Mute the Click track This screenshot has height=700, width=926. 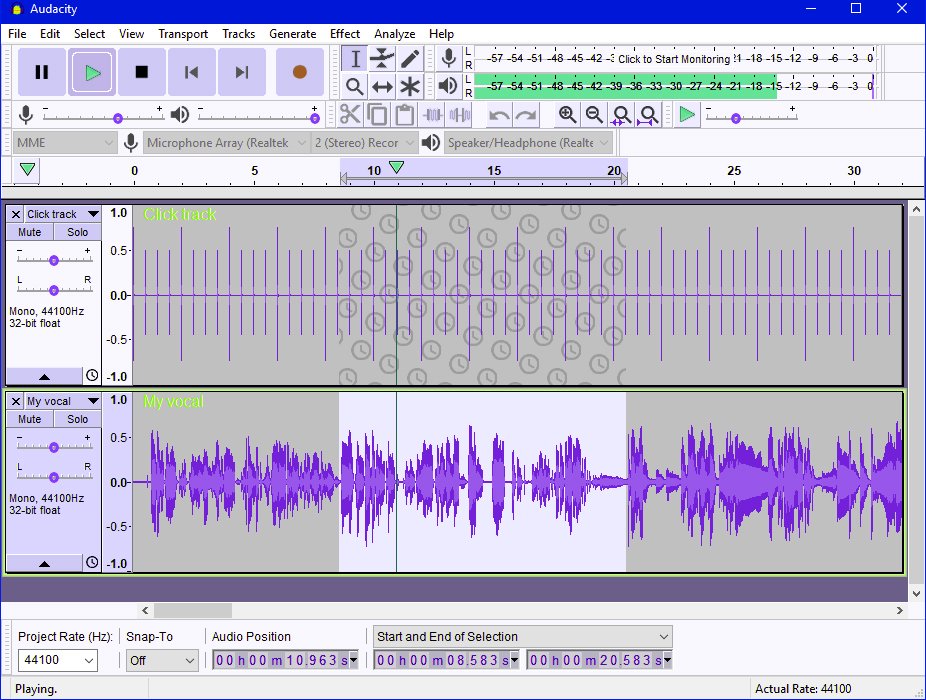coord(30,232)
